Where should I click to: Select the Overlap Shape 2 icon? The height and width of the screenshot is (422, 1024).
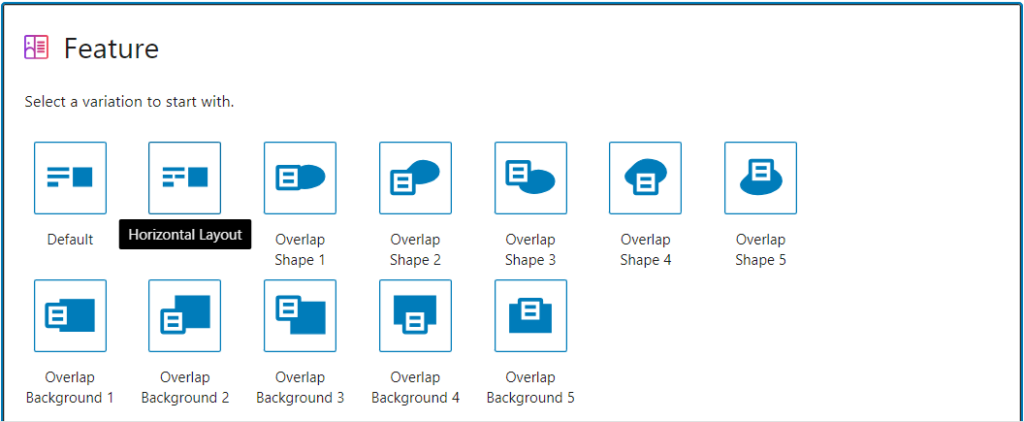click(415, 177)
